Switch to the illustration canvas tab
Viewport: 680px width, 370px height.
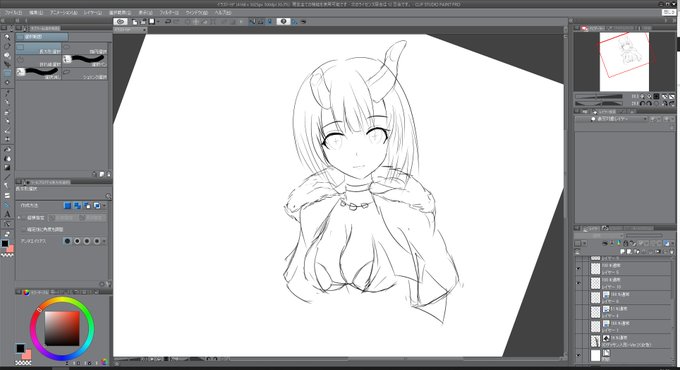click(130, 30)
